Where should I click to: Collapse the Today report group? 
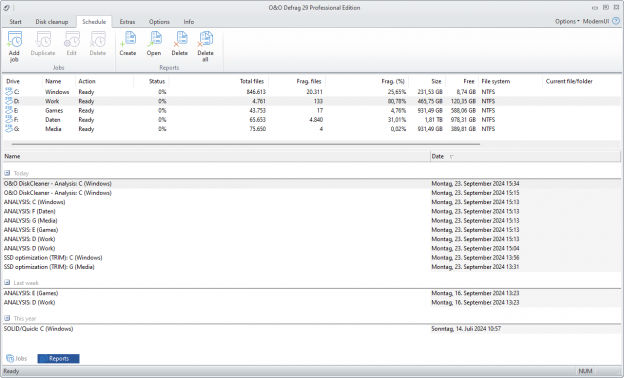[7, 173]
